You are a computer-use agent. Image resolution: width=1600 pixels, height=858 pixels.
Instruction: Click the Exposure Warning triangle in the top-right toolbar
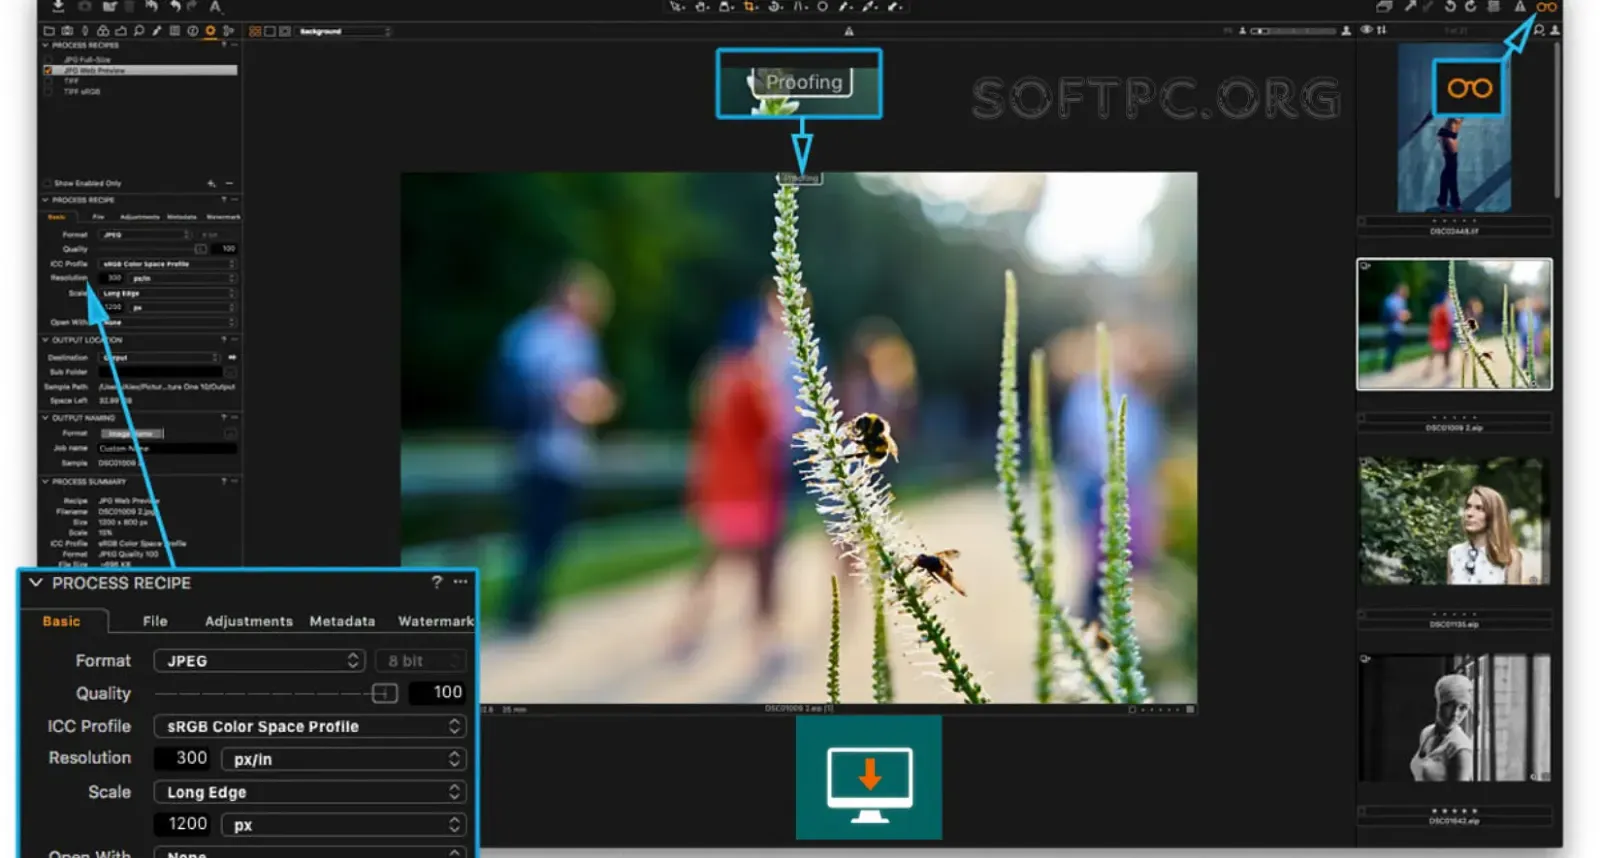[x=1520, y=6]
